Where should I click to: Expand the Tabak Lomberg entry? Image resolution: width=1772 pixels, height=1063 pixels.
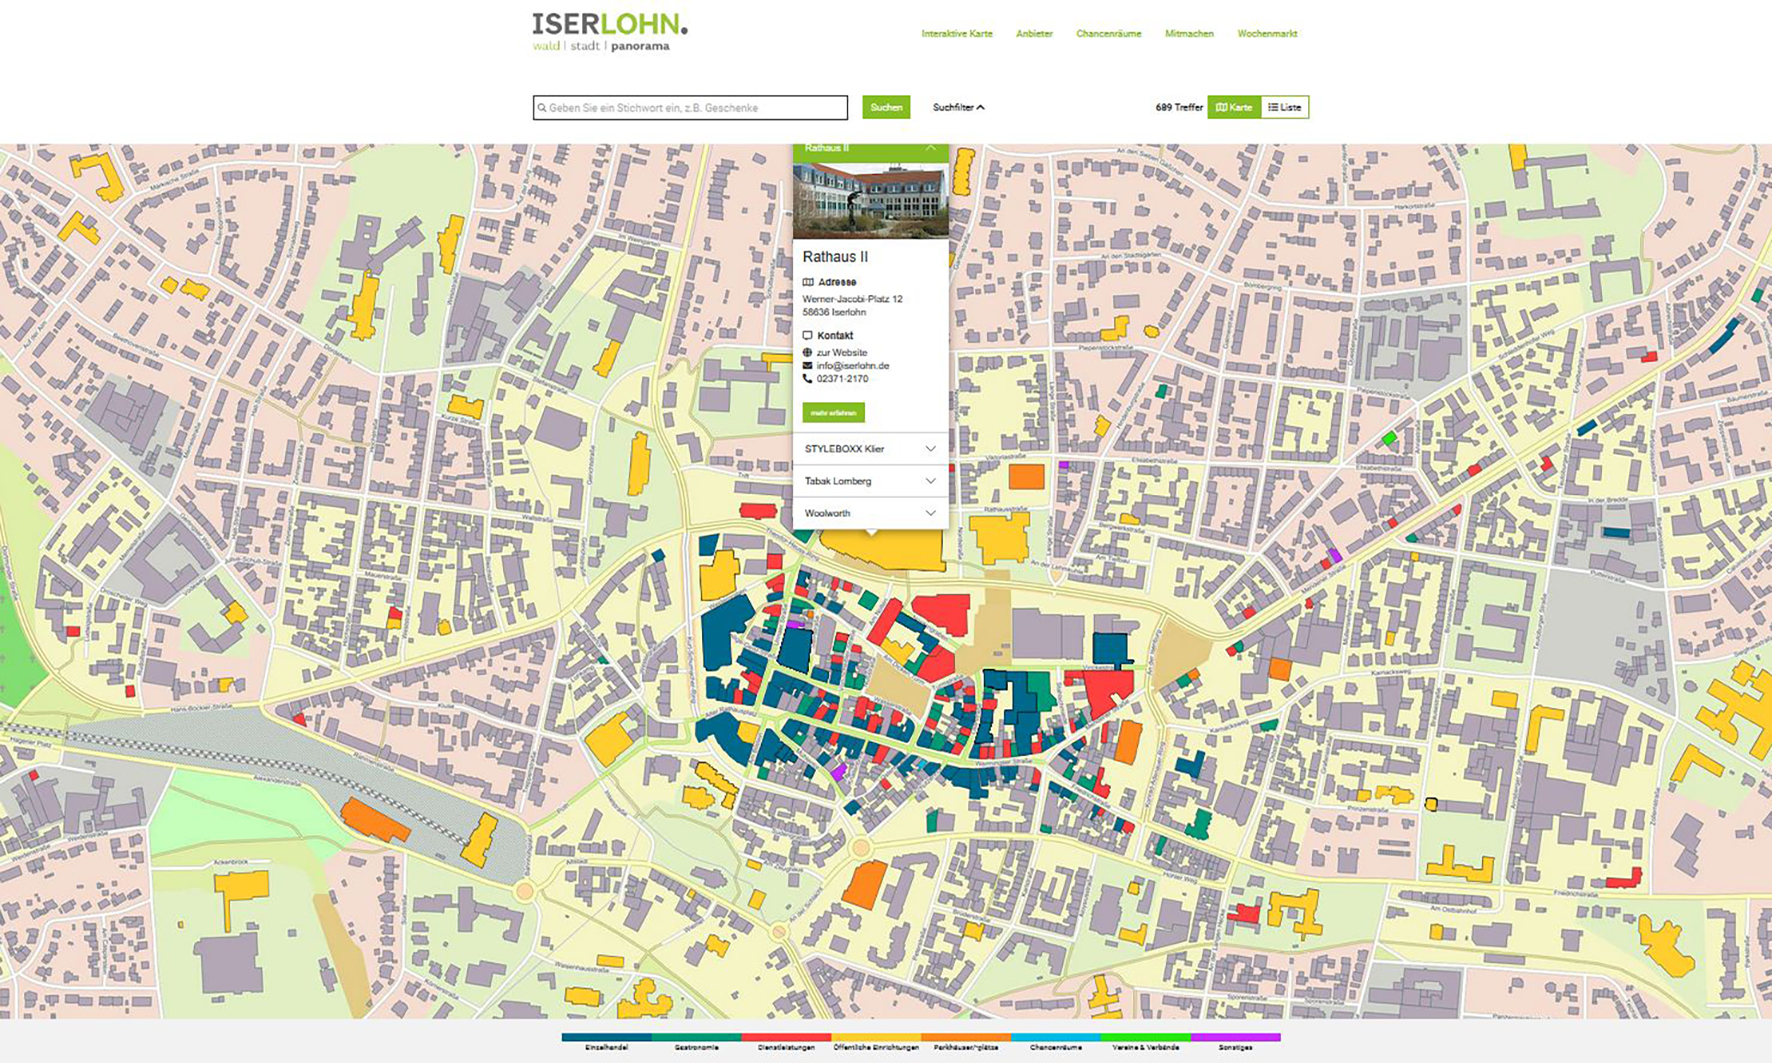tap(870, 481)
